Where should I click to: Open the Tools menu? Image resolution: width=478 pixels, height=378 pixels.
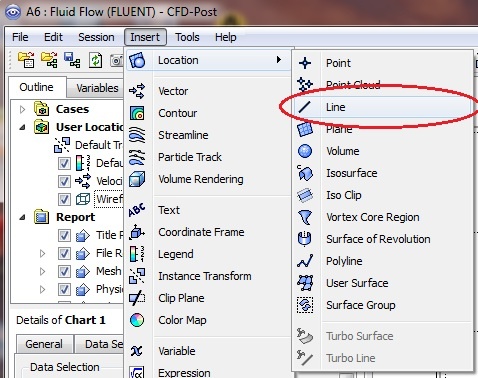[x=187, y=37]
